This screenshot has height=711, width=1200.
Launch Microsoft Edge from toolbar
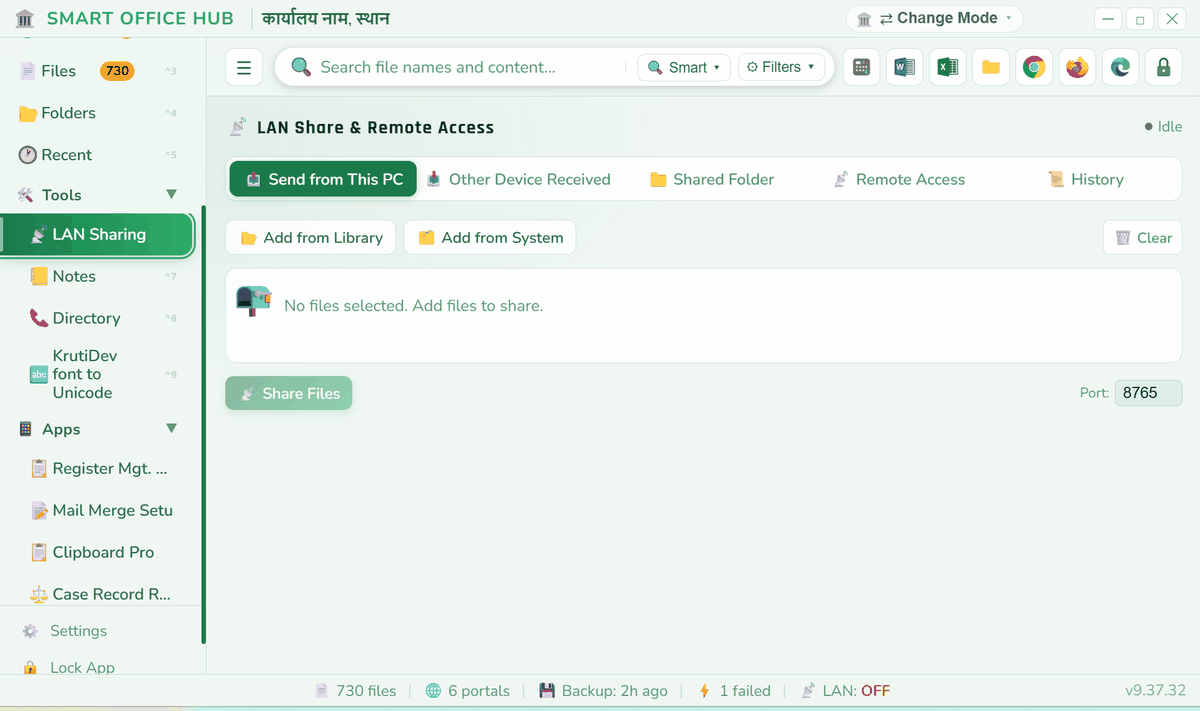[x=1120, y=67]
